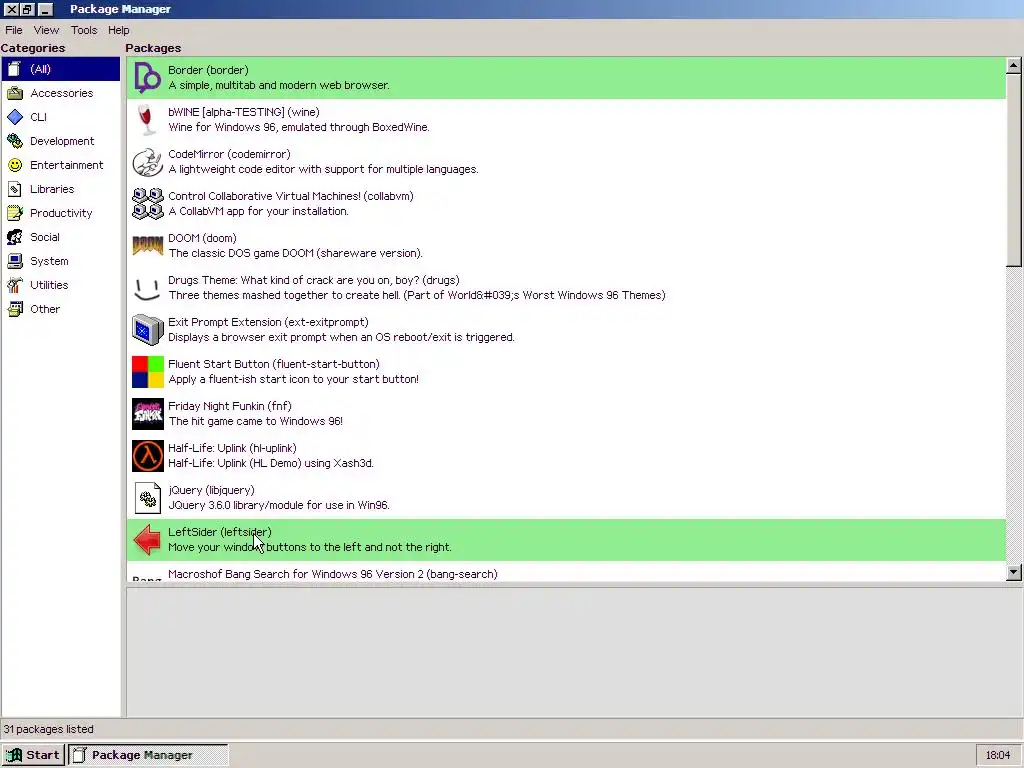The image size is (1024, 768).
Task: Click the CLI blue diamond icon
Action: coord(15,117)
